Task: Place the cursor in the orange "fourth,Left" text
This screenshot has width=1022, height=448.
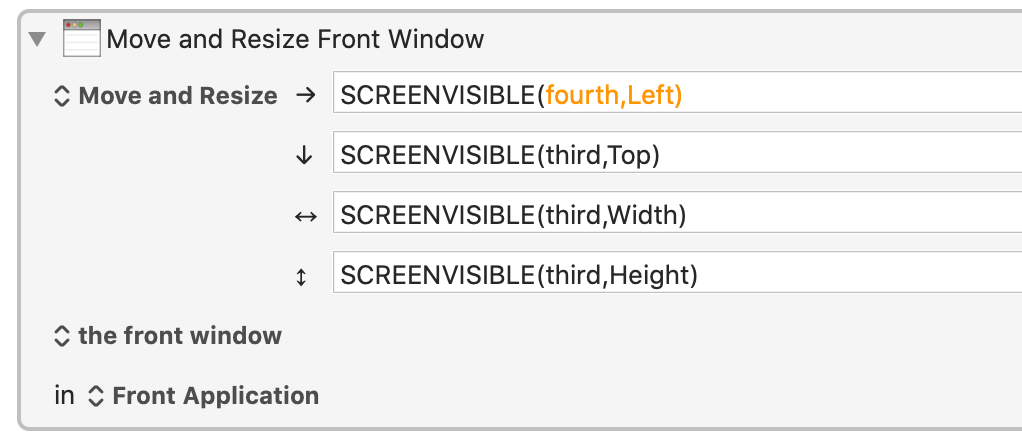Action: tap(614, 96)
